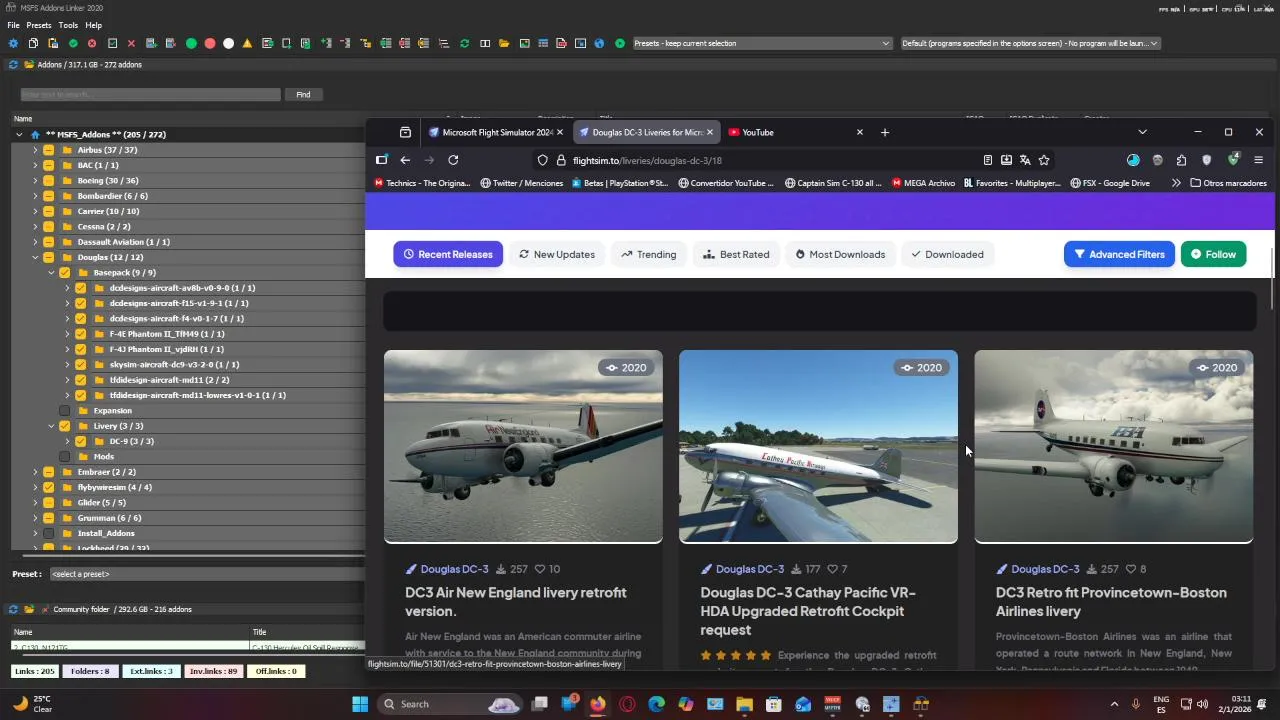Viewport: 1280px width, 720px height.
Task: Select the Trending filter
Action: [648, 254]
